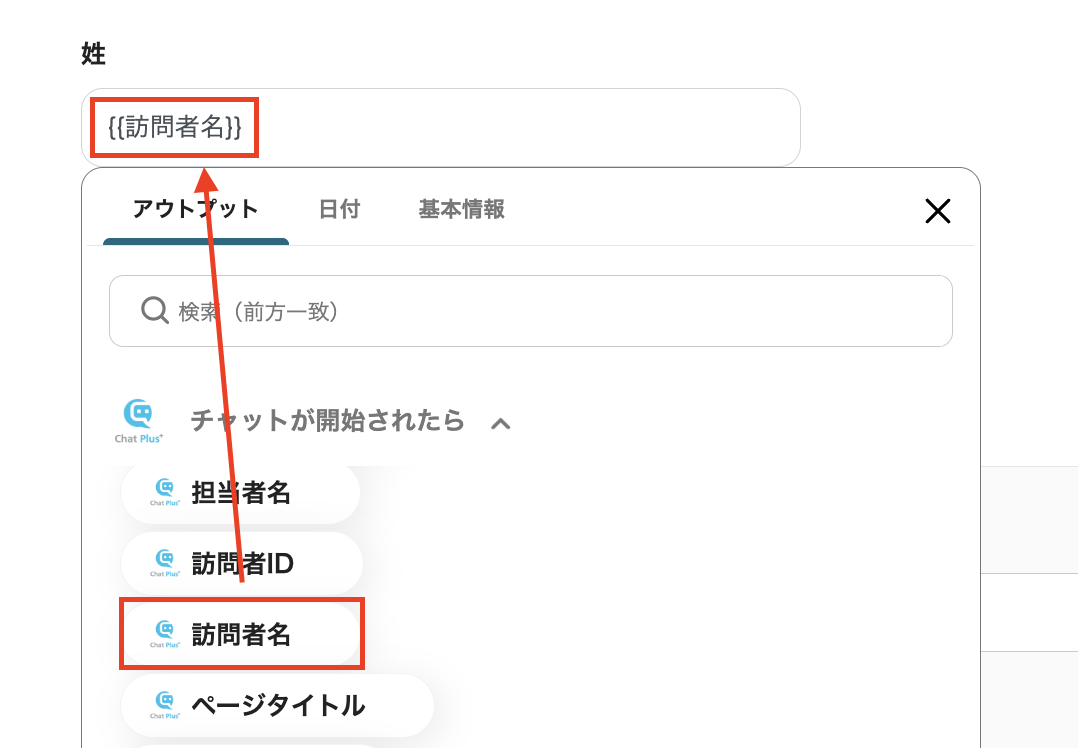Image resolution: width=1078 pixels, height=748 pixels.
Task: Collapse the チャットが開始されたら section chevron
Action: point(500,423)
